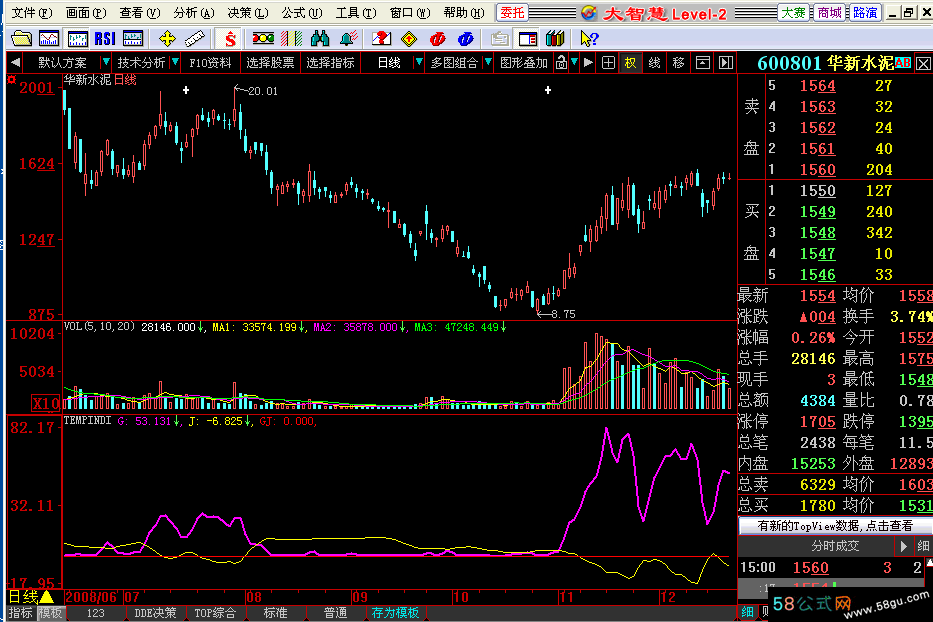Toggle the 细 button at bottom right
This screenshot has height=622, width=933.
(x=747, y=612)
